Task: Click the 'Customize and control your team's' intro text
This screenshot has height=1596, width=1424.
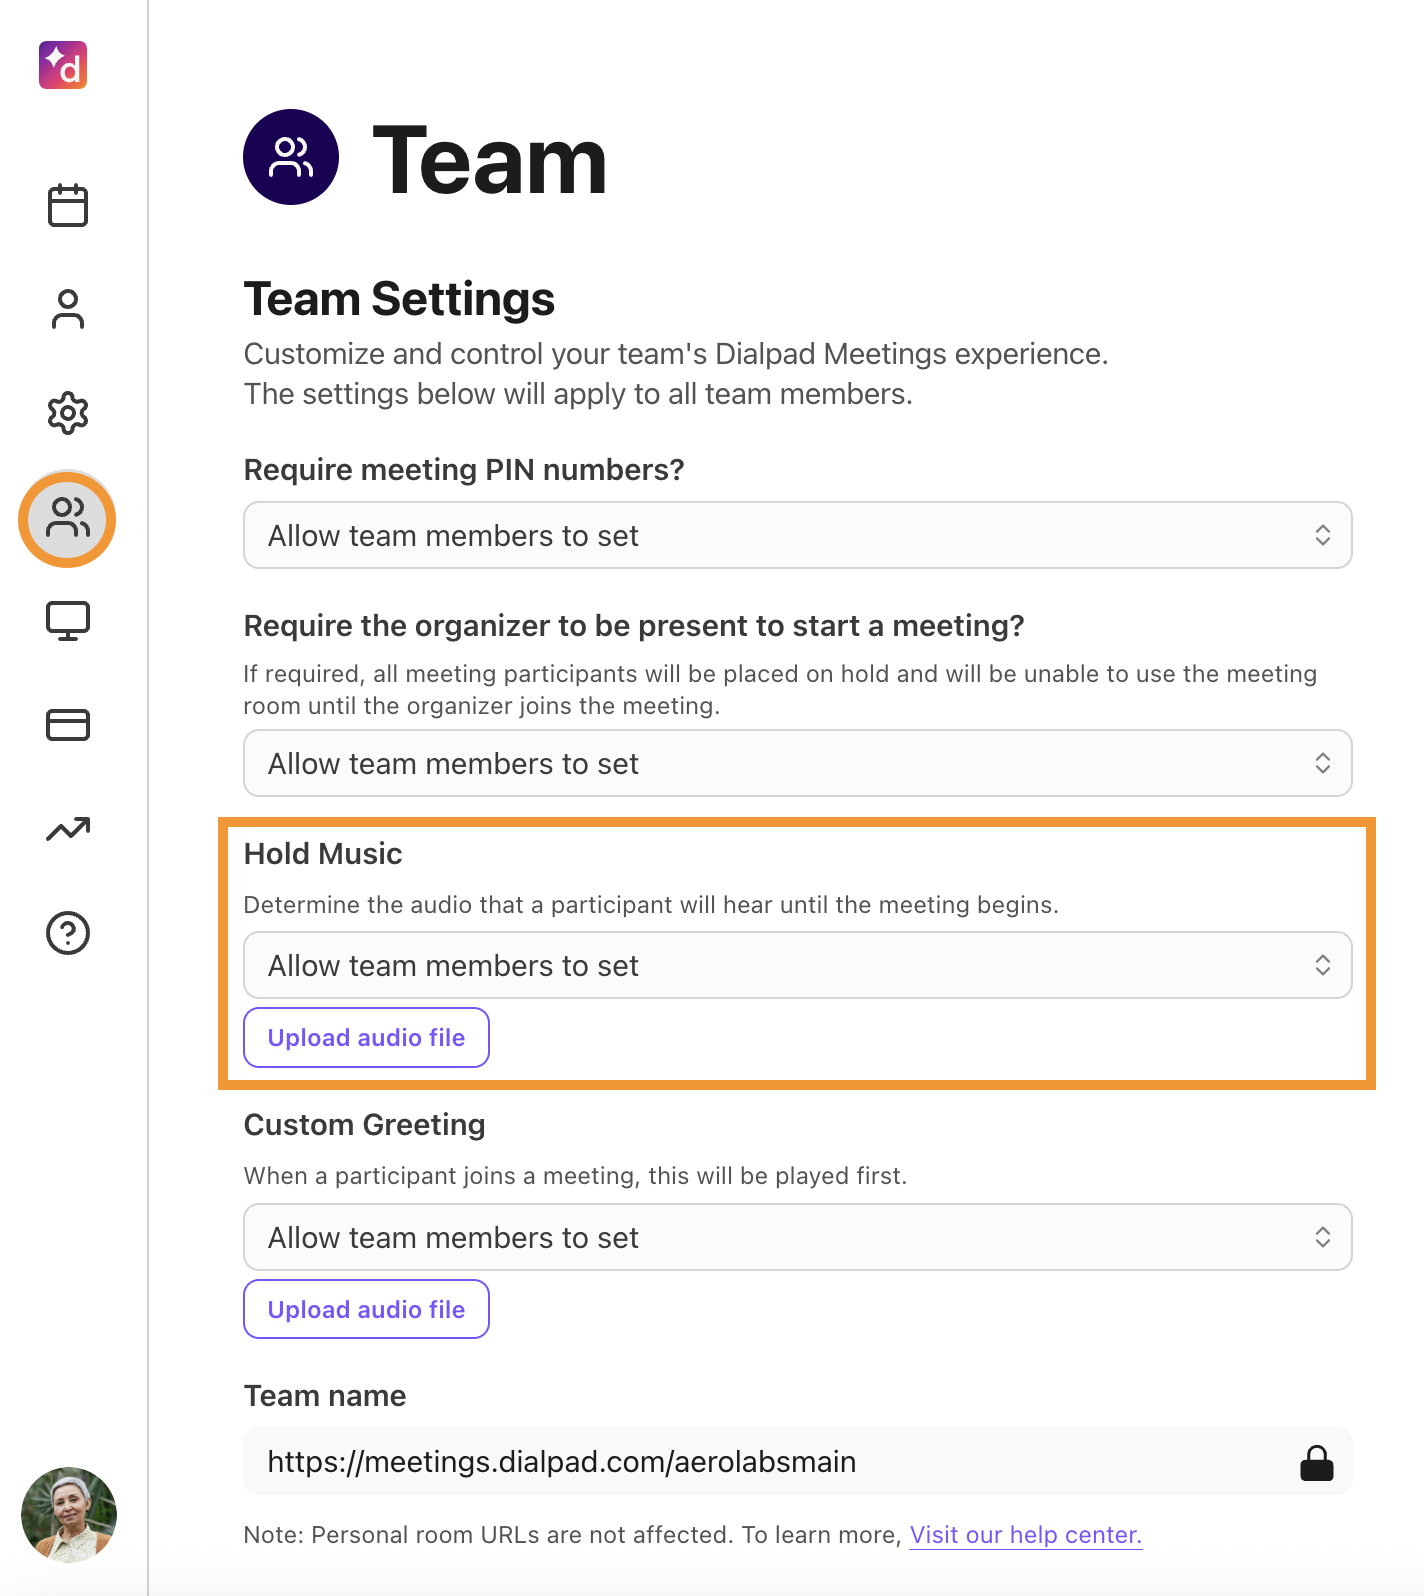Action: coord(676,374)
